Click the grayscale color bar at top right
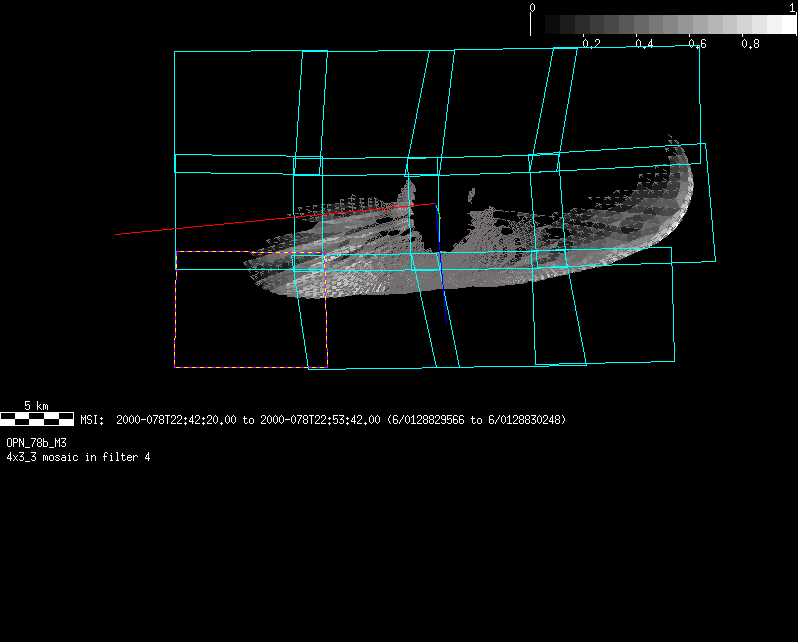Screen dimensions: 798x642 pyautogui.click(x=664, y=25)
